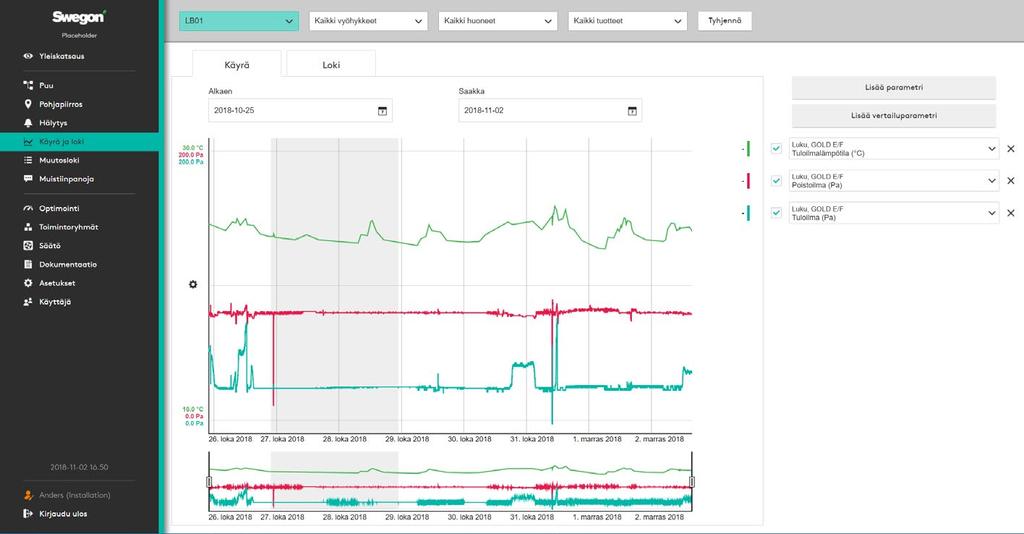Open the calendar picker for Alkaen date
This screenshot has width=1024, height=534.
coord(383,111)
